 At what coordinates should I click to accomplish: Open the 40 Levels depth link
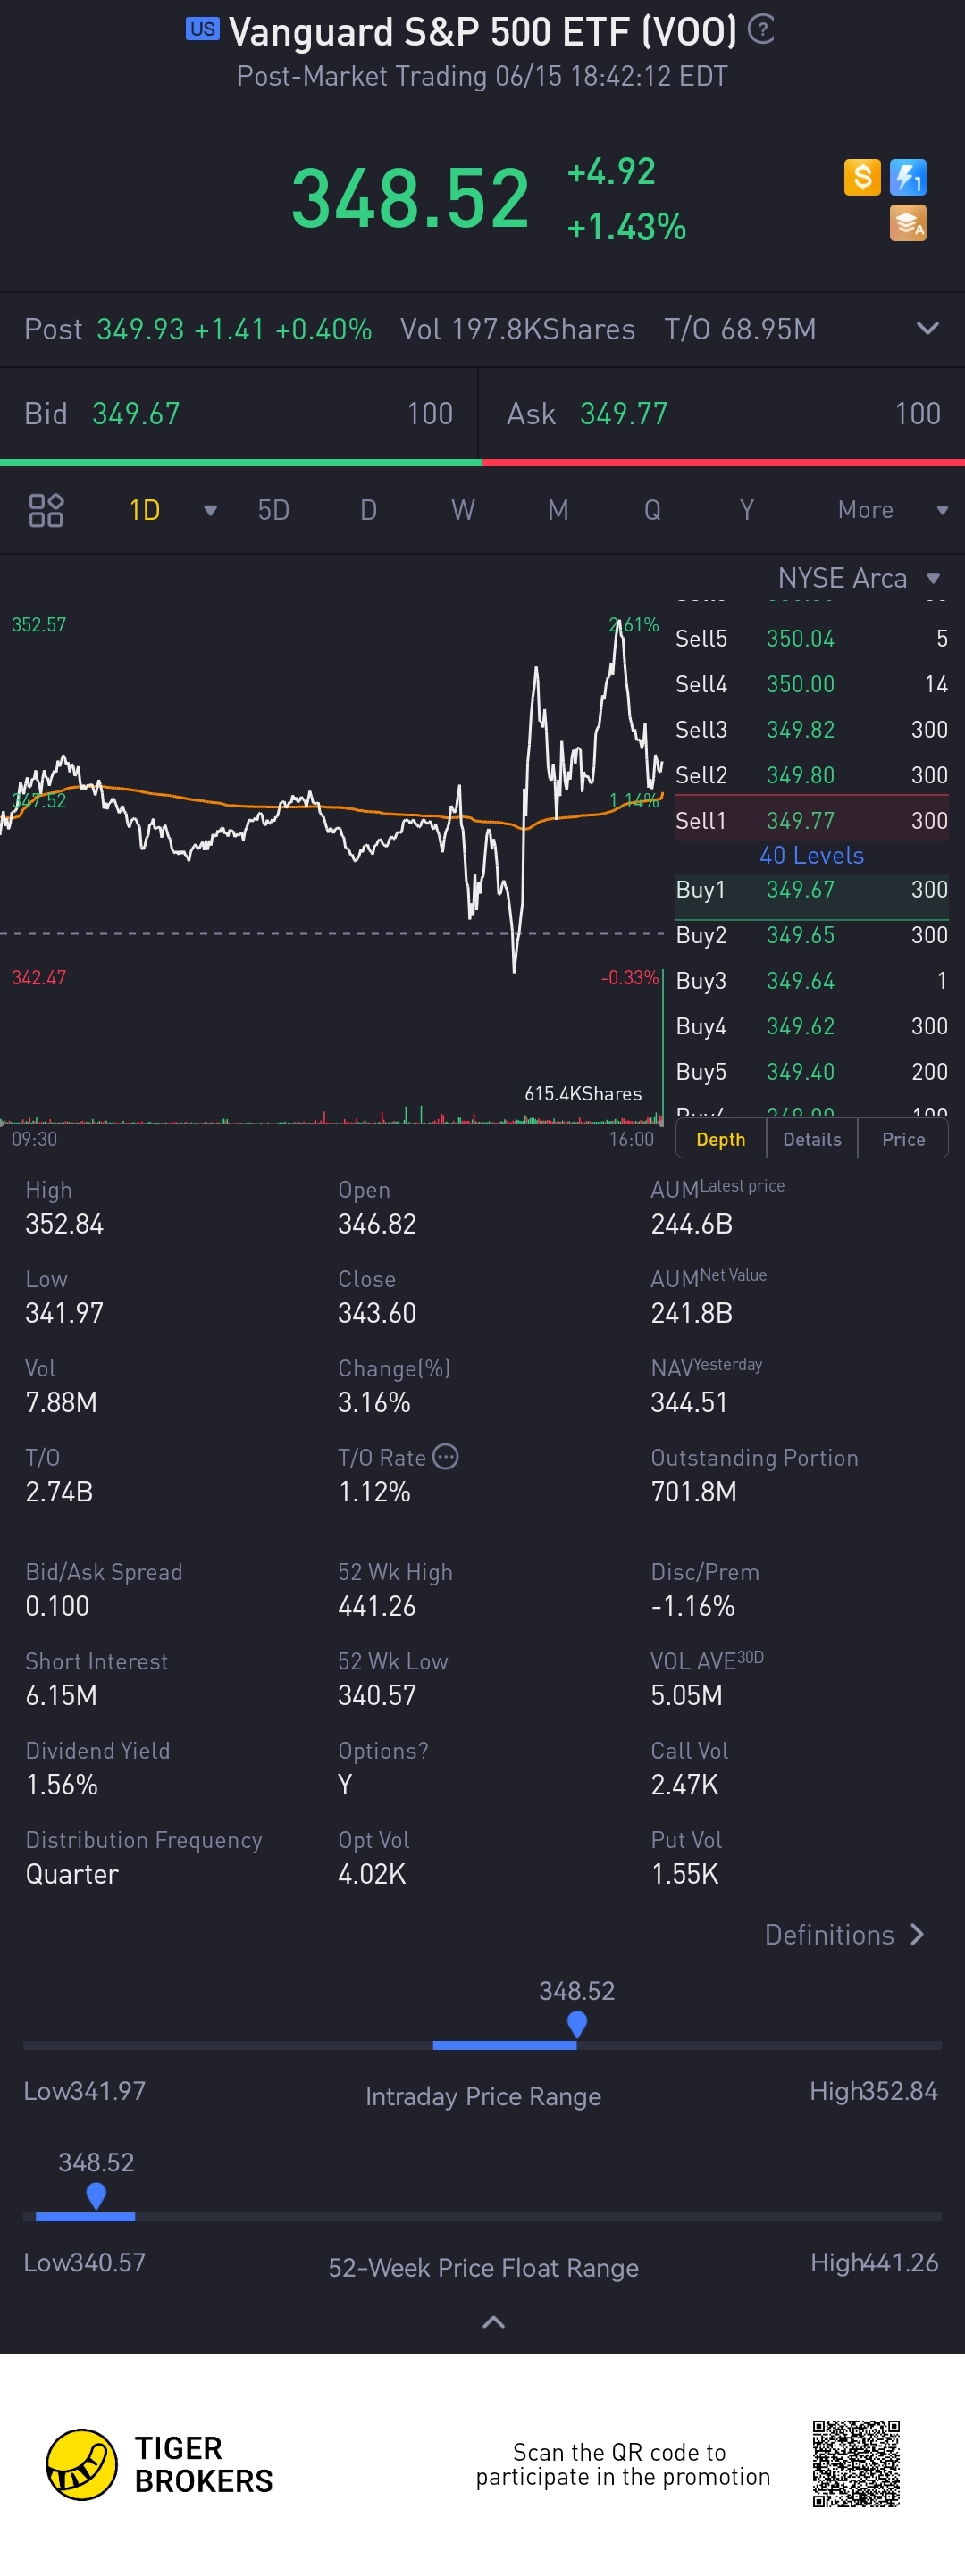tap(812, 856)
